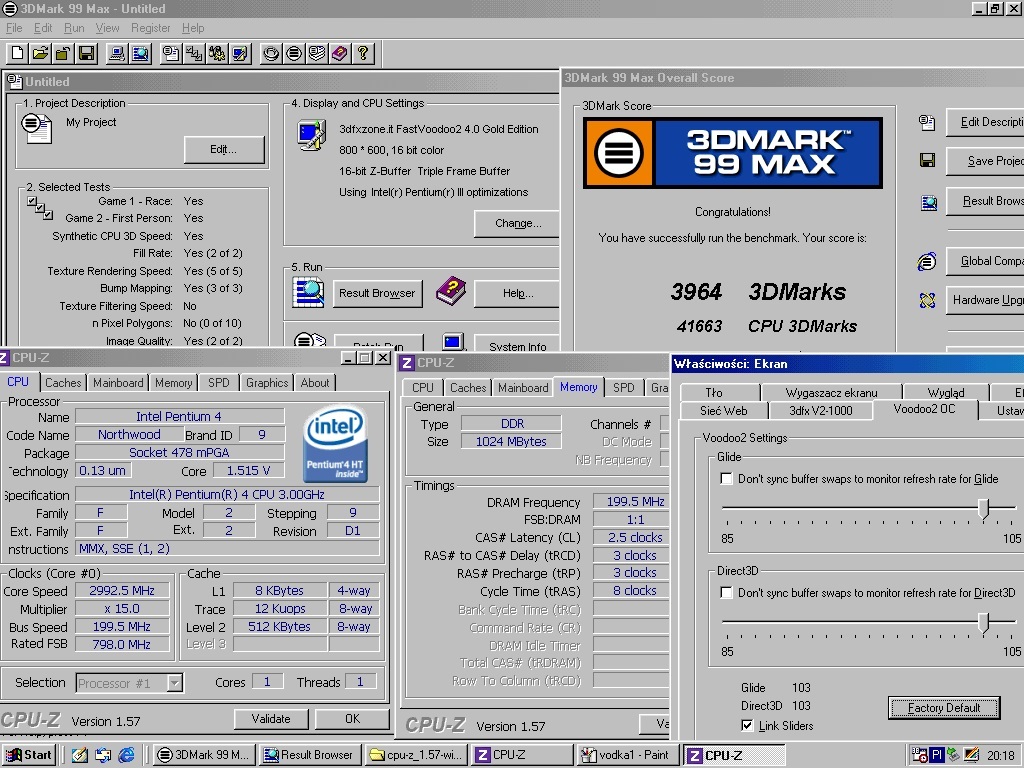The height and width of the screenshot is (768, 1024).
Task: Select the Sieć Web tab
Action: coord(723,411)
